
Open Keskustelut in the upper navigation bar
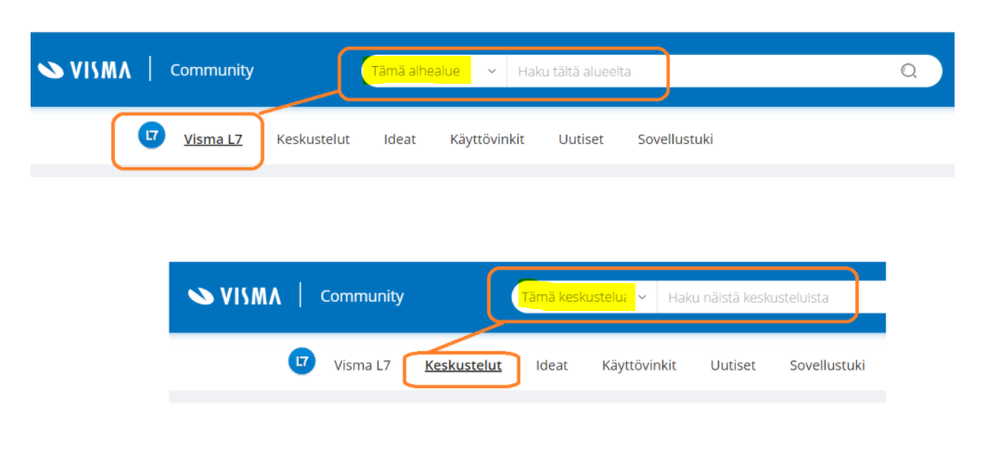click(x=313, y=140)
